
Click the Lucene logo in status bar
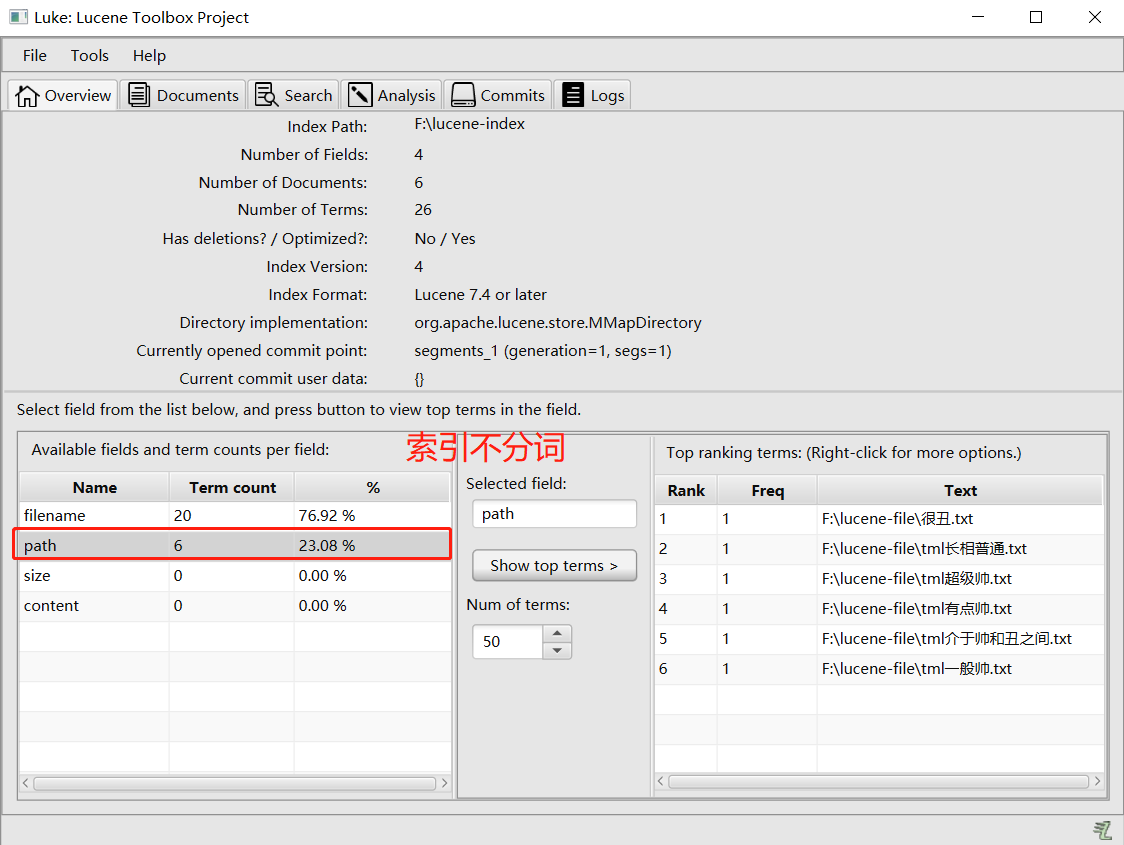[1102, 829]
